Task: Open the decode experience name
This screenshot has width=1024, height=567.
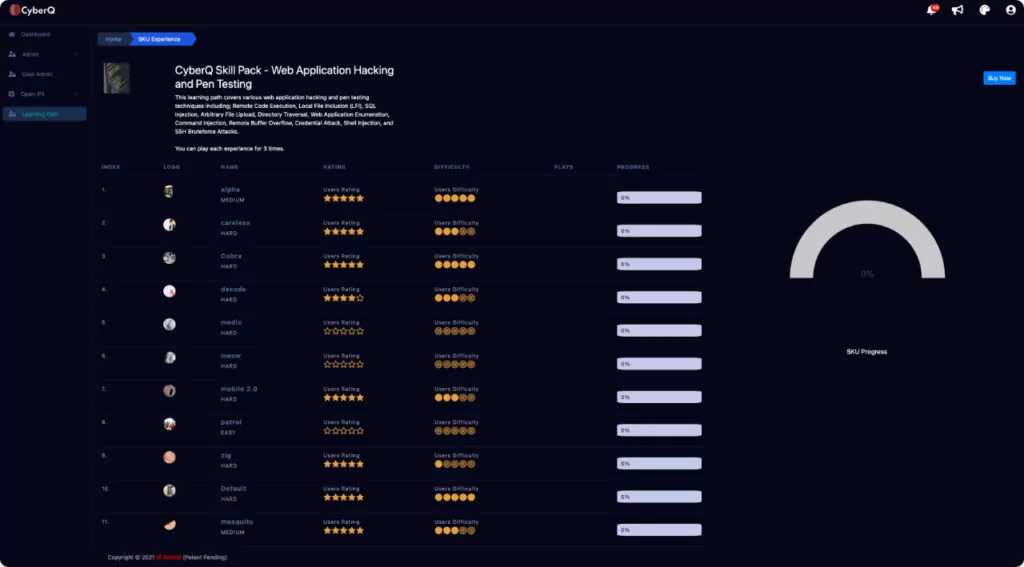Action: tap(233, 289)
